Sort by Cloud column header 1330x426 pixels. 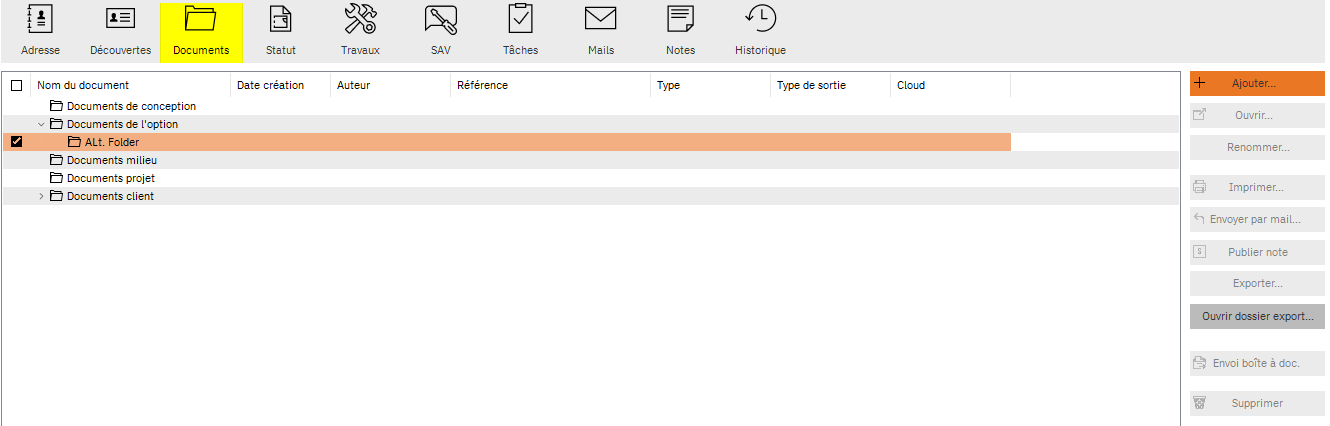(x=951, y=86)
